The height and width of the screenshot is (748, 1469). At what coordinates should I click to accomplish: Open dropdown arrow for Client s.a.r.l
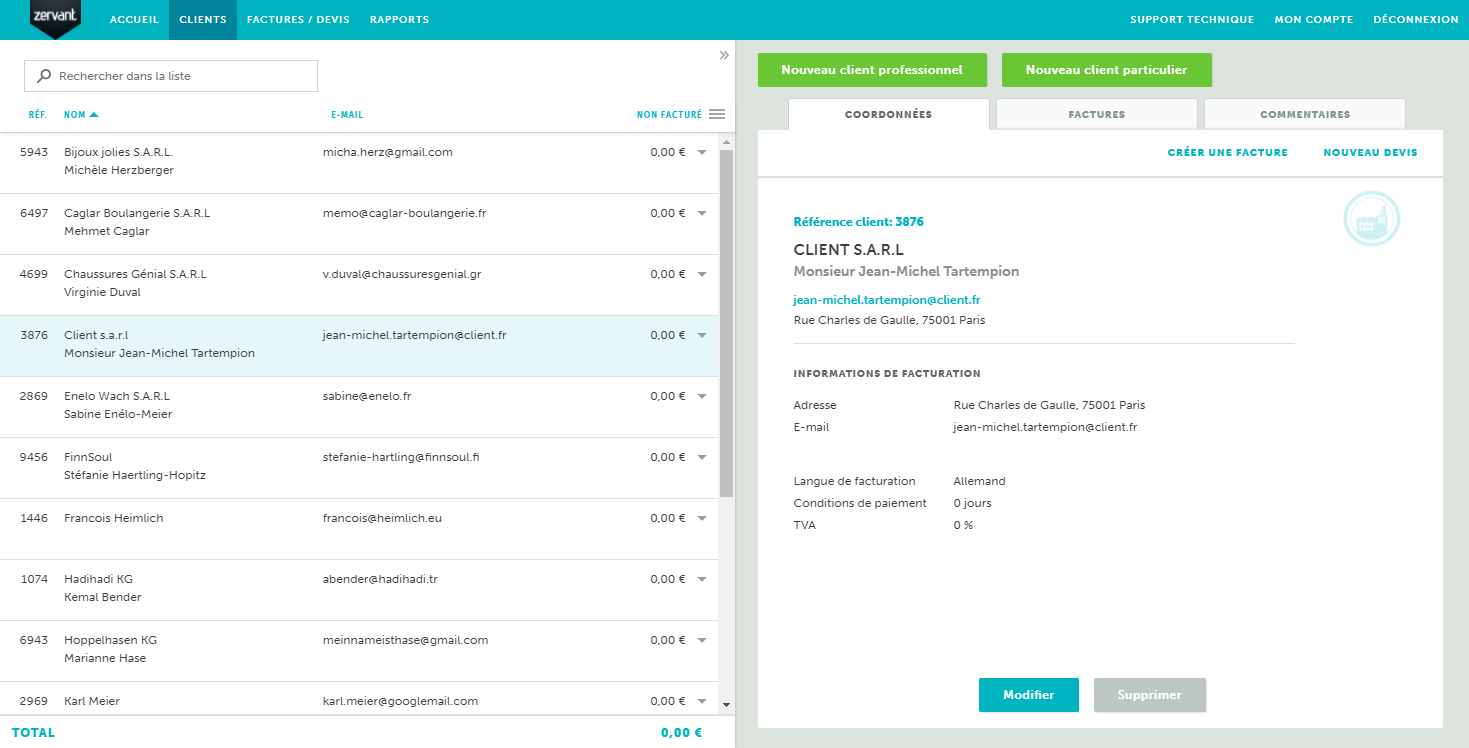pyautogui.click(x=702, y=335)
